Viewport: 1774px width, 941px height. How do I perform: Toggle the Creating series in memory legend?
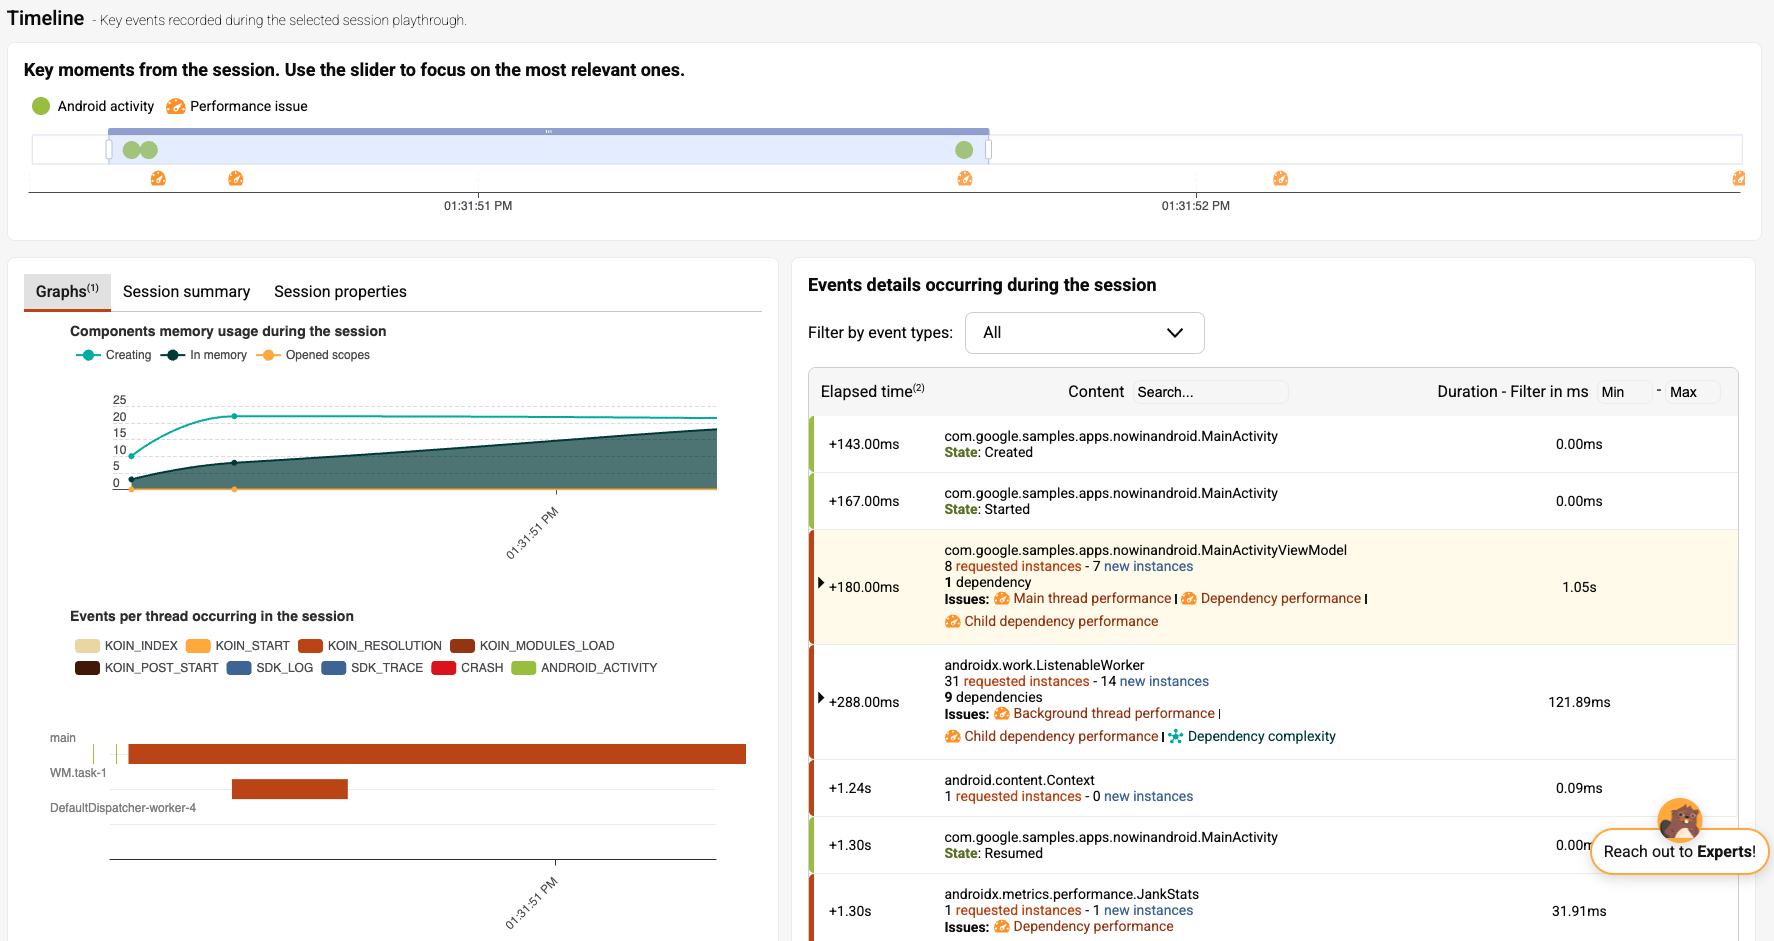coord(113,355)
